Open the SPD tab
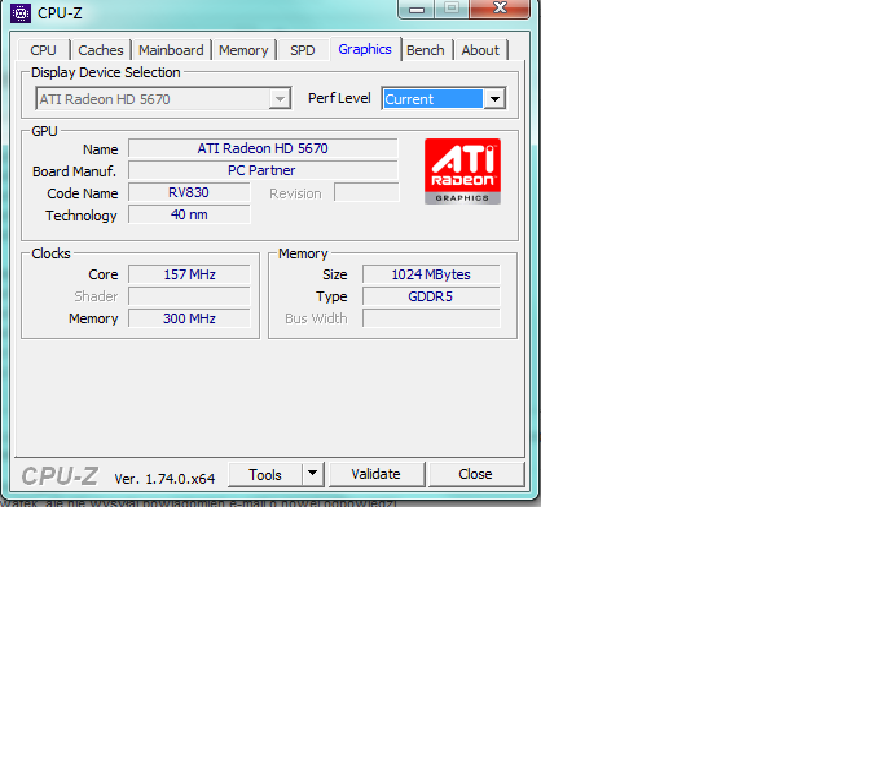This screenshot has width=880, height=784. coord(302,50)
